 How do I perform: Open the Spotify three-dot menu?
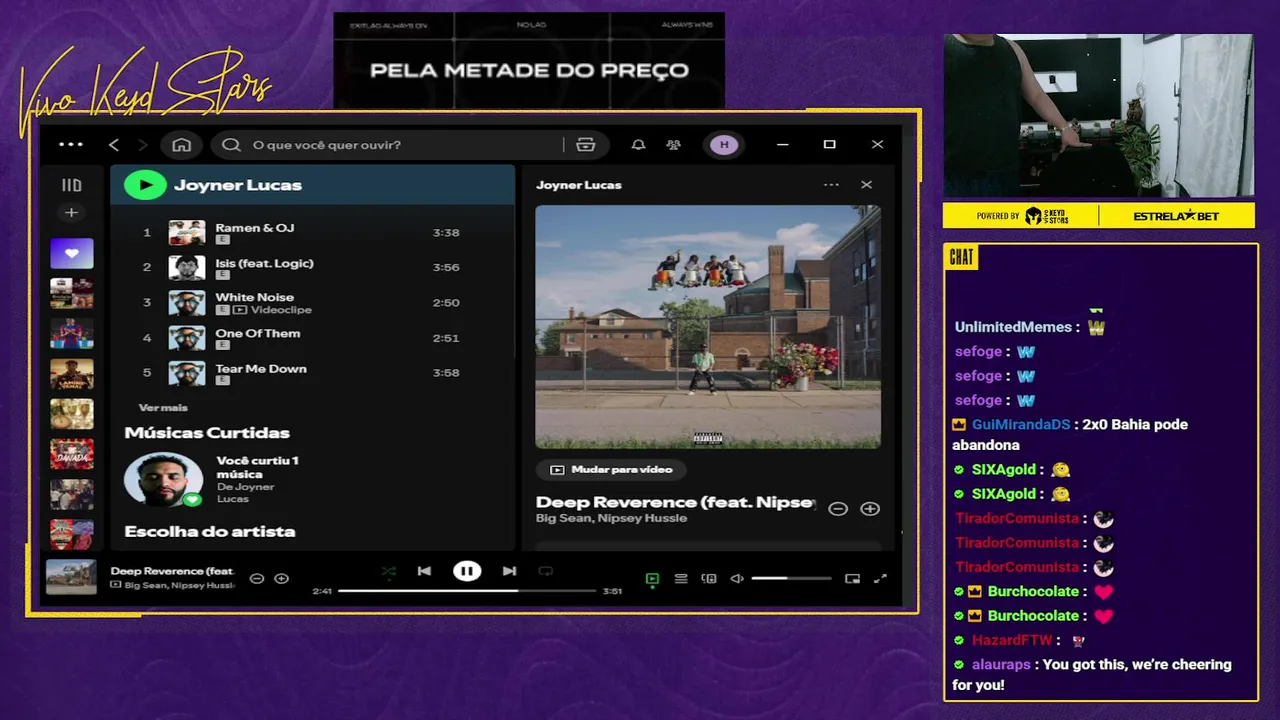(x=71, y=145)
